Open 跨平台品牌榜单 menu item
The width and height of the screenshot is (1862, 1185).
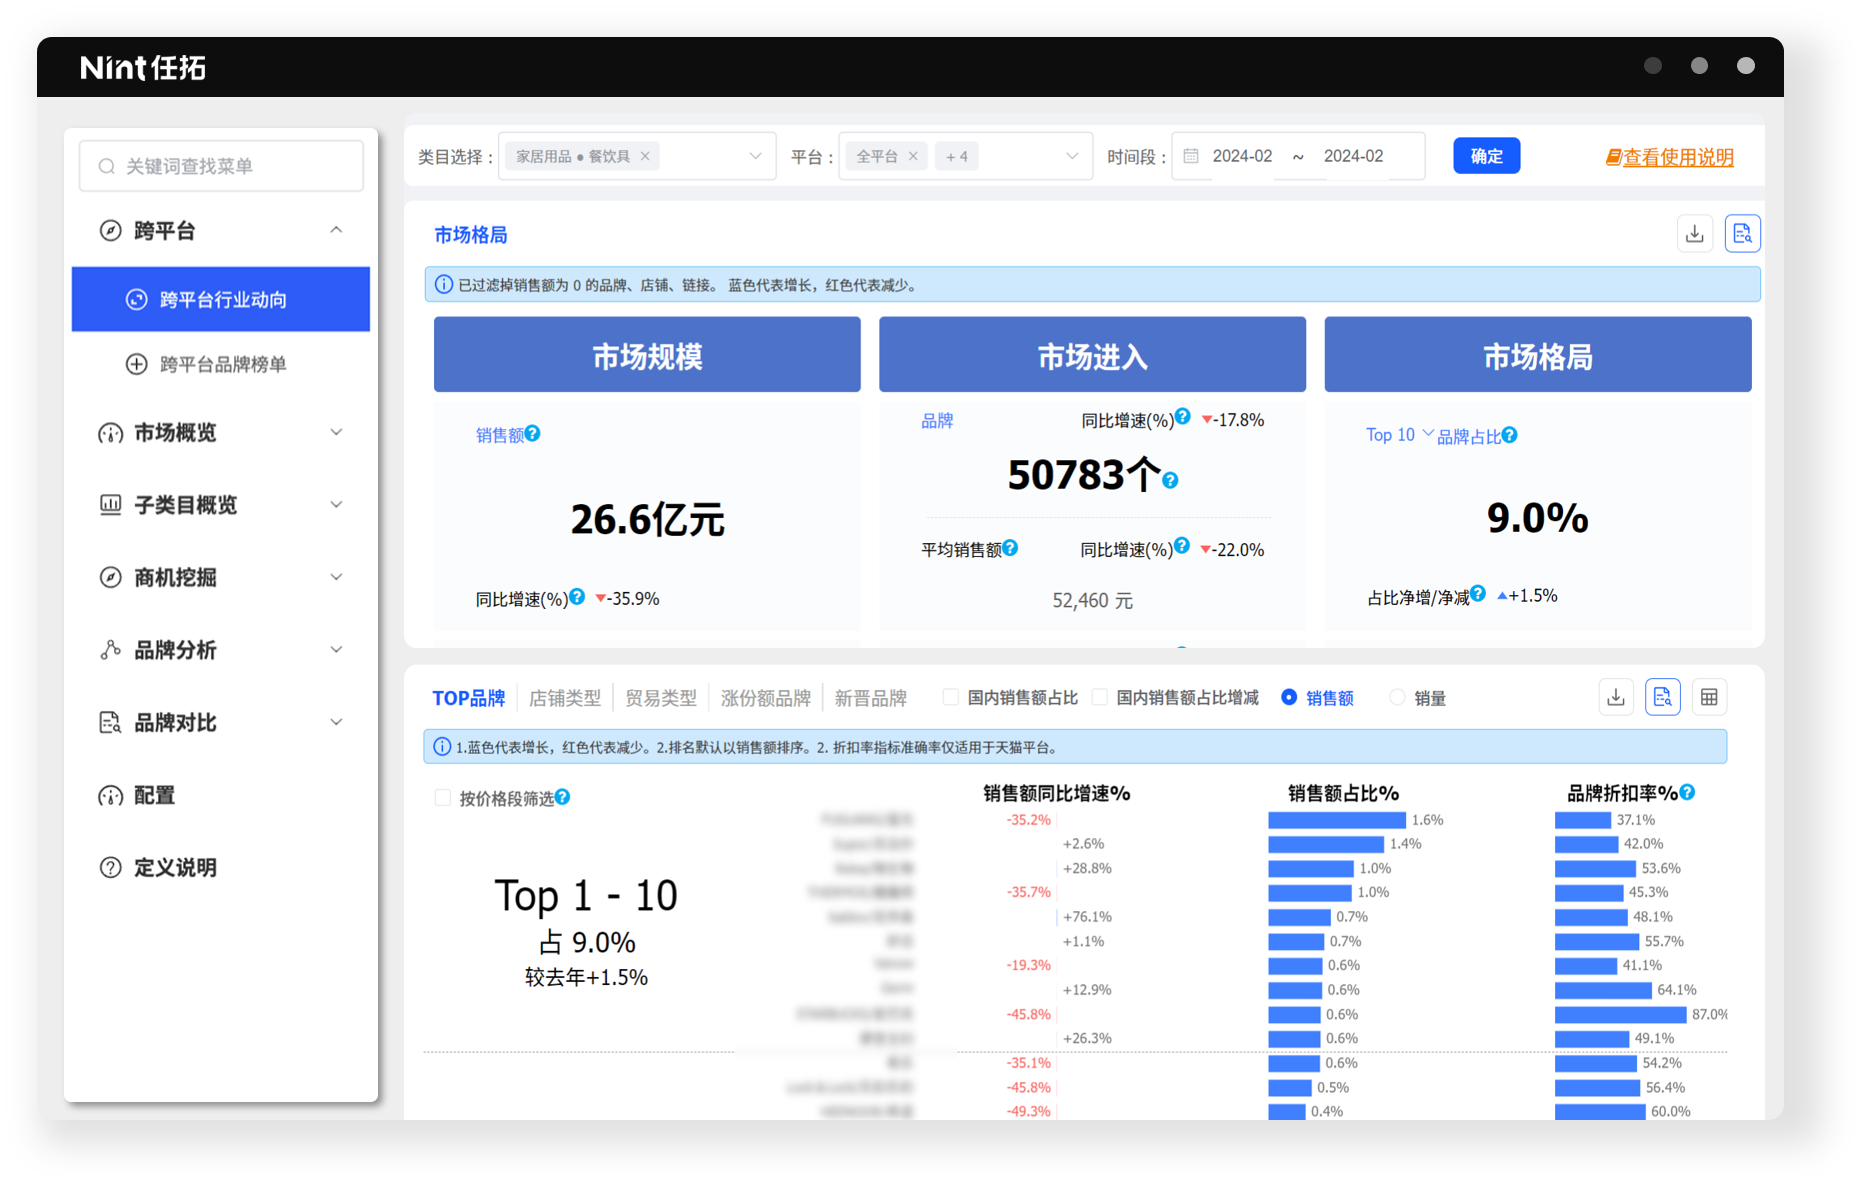tap(221, 364)
